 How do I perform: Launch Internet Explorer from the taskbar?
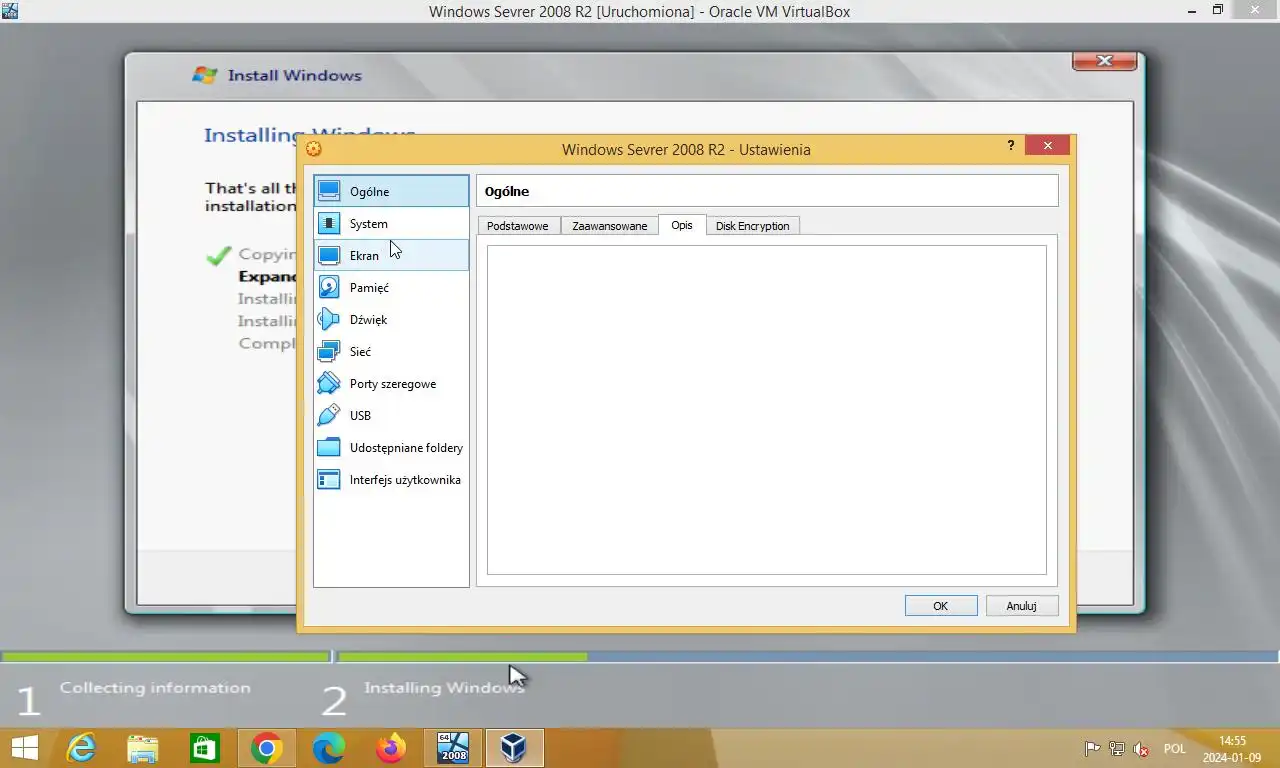(81, 748)
